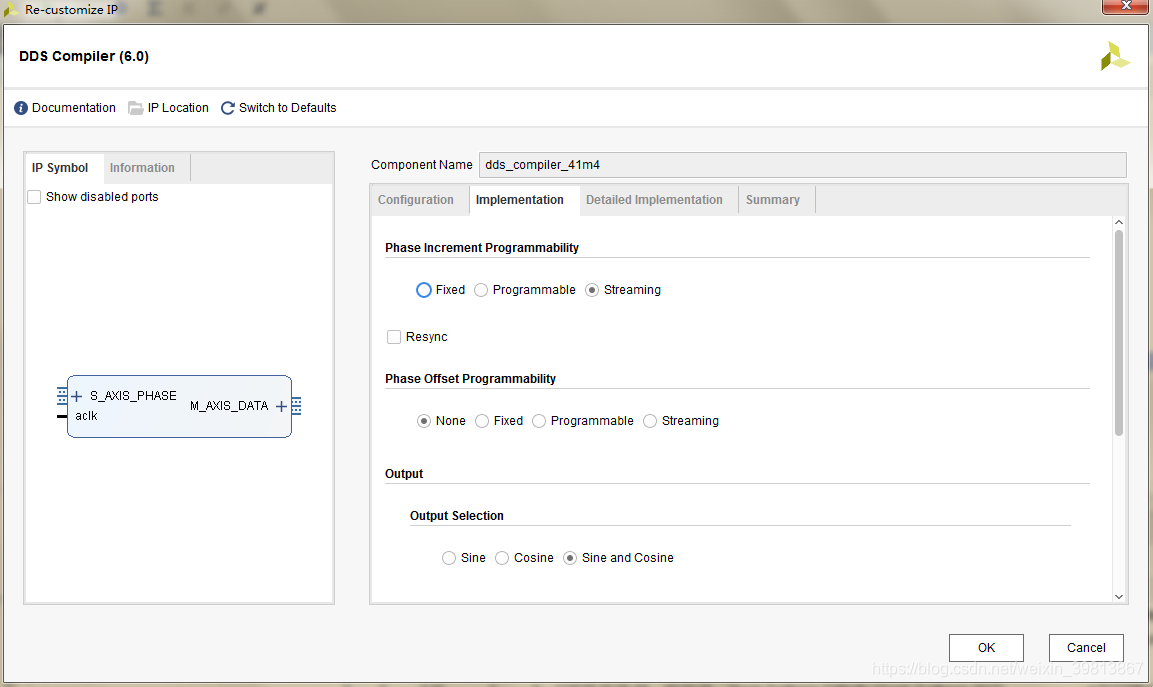Tick the Resync checkbox

(394, 337)
